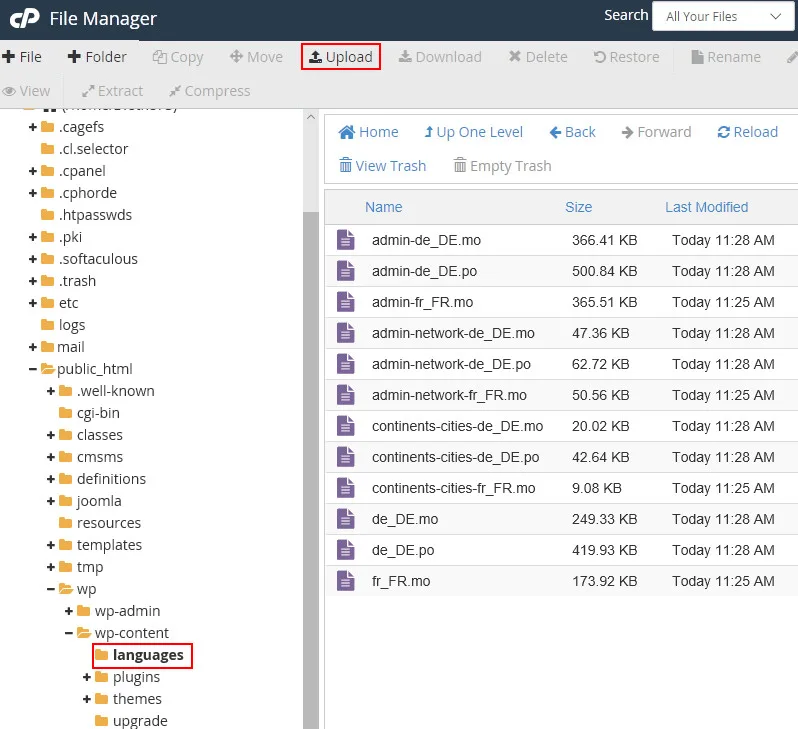Expand the .cagefs folder
Image resolution: width=798 pixels, height=729 pixels.
[x=33, y=127]
